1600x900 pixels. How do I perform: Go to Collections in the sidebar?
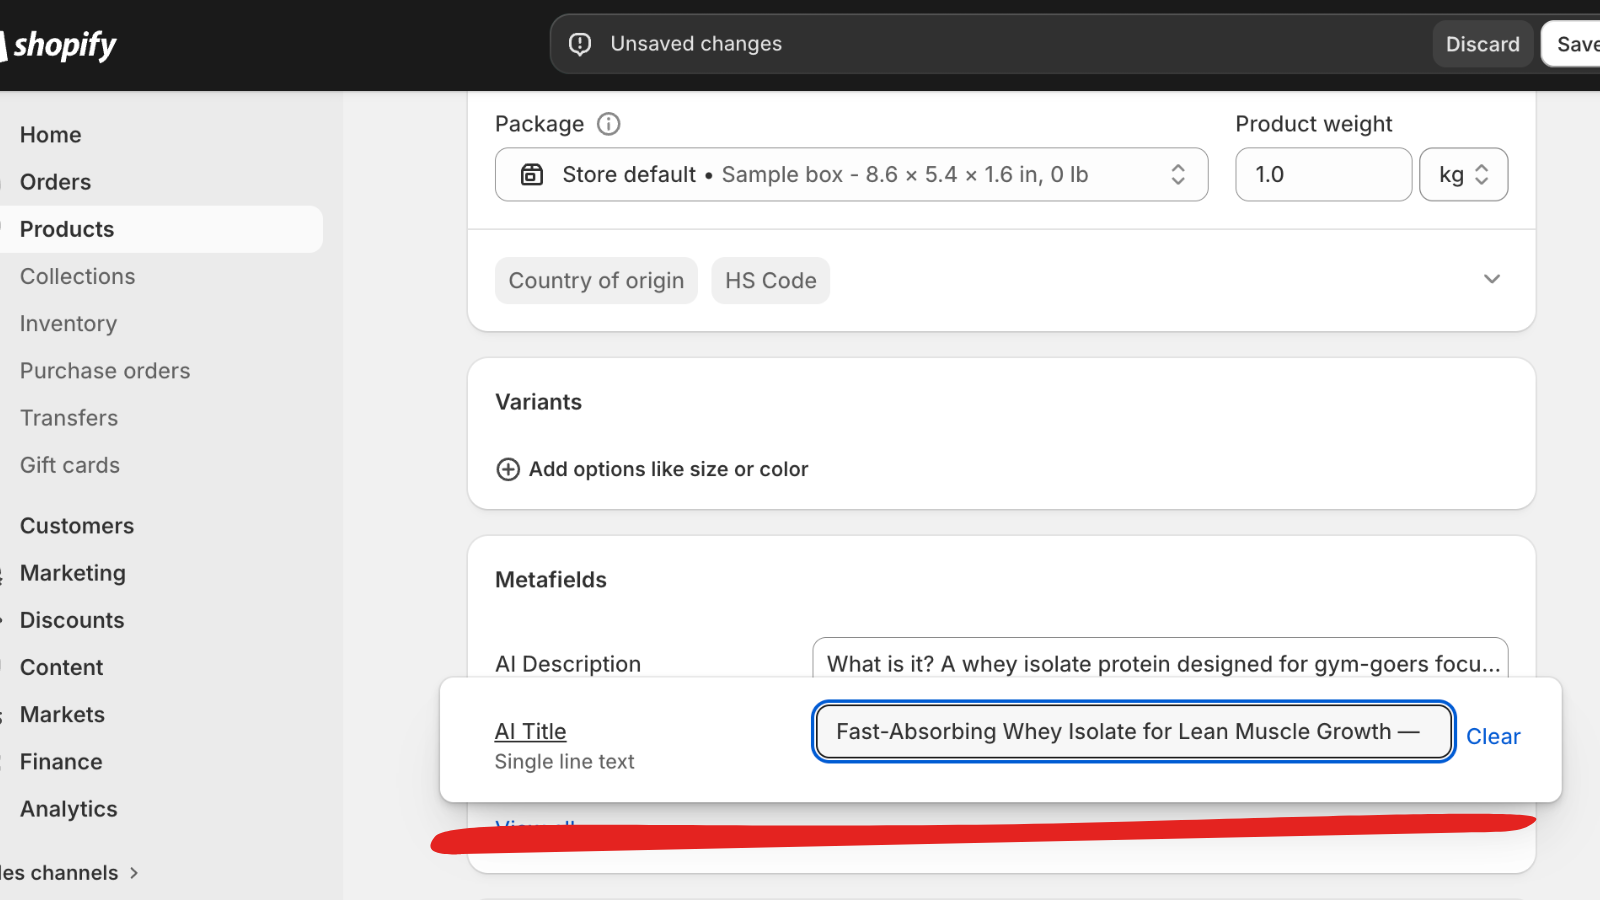77,276
